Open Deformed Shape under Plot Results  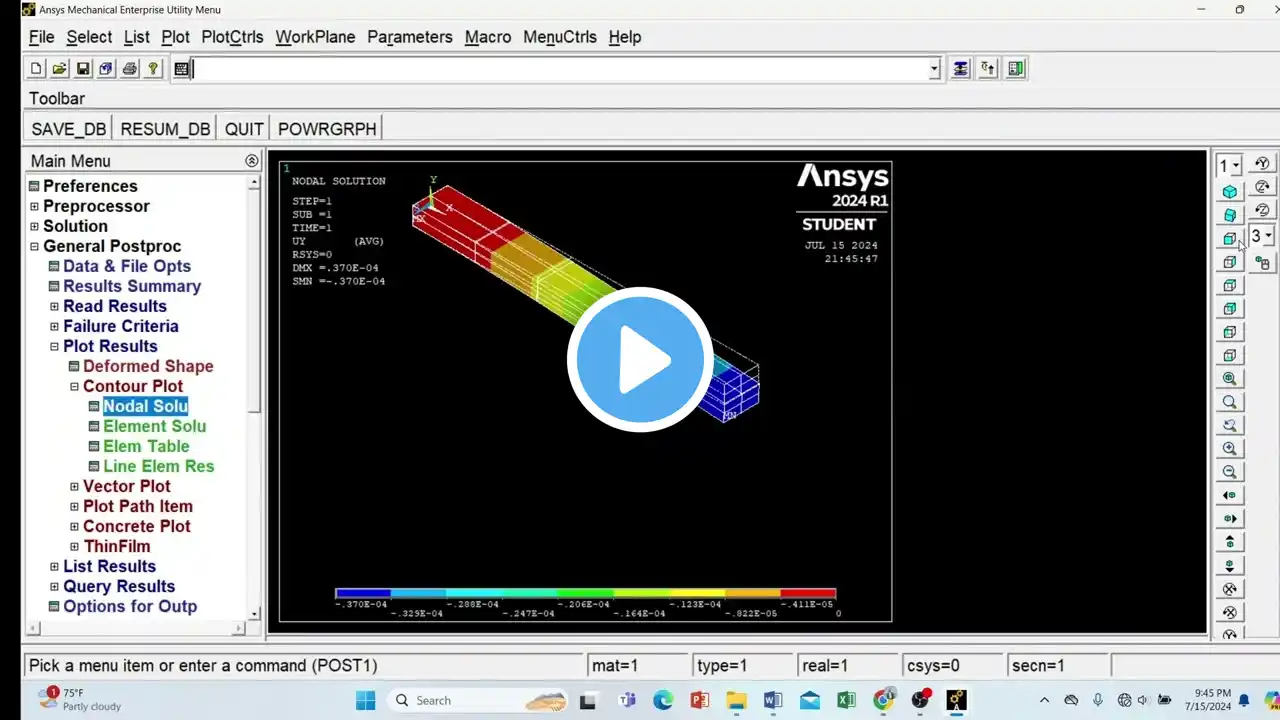coord(148,366)
